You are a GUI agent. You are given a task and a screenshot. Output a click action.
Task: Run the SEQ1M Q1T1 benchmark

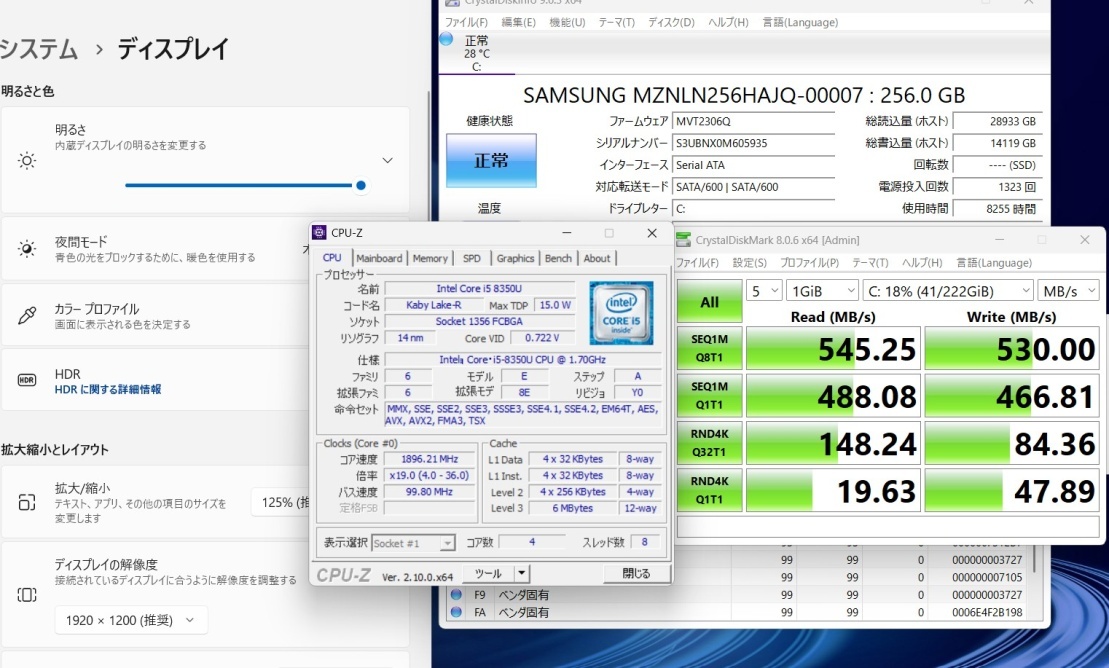pos(709,396)
